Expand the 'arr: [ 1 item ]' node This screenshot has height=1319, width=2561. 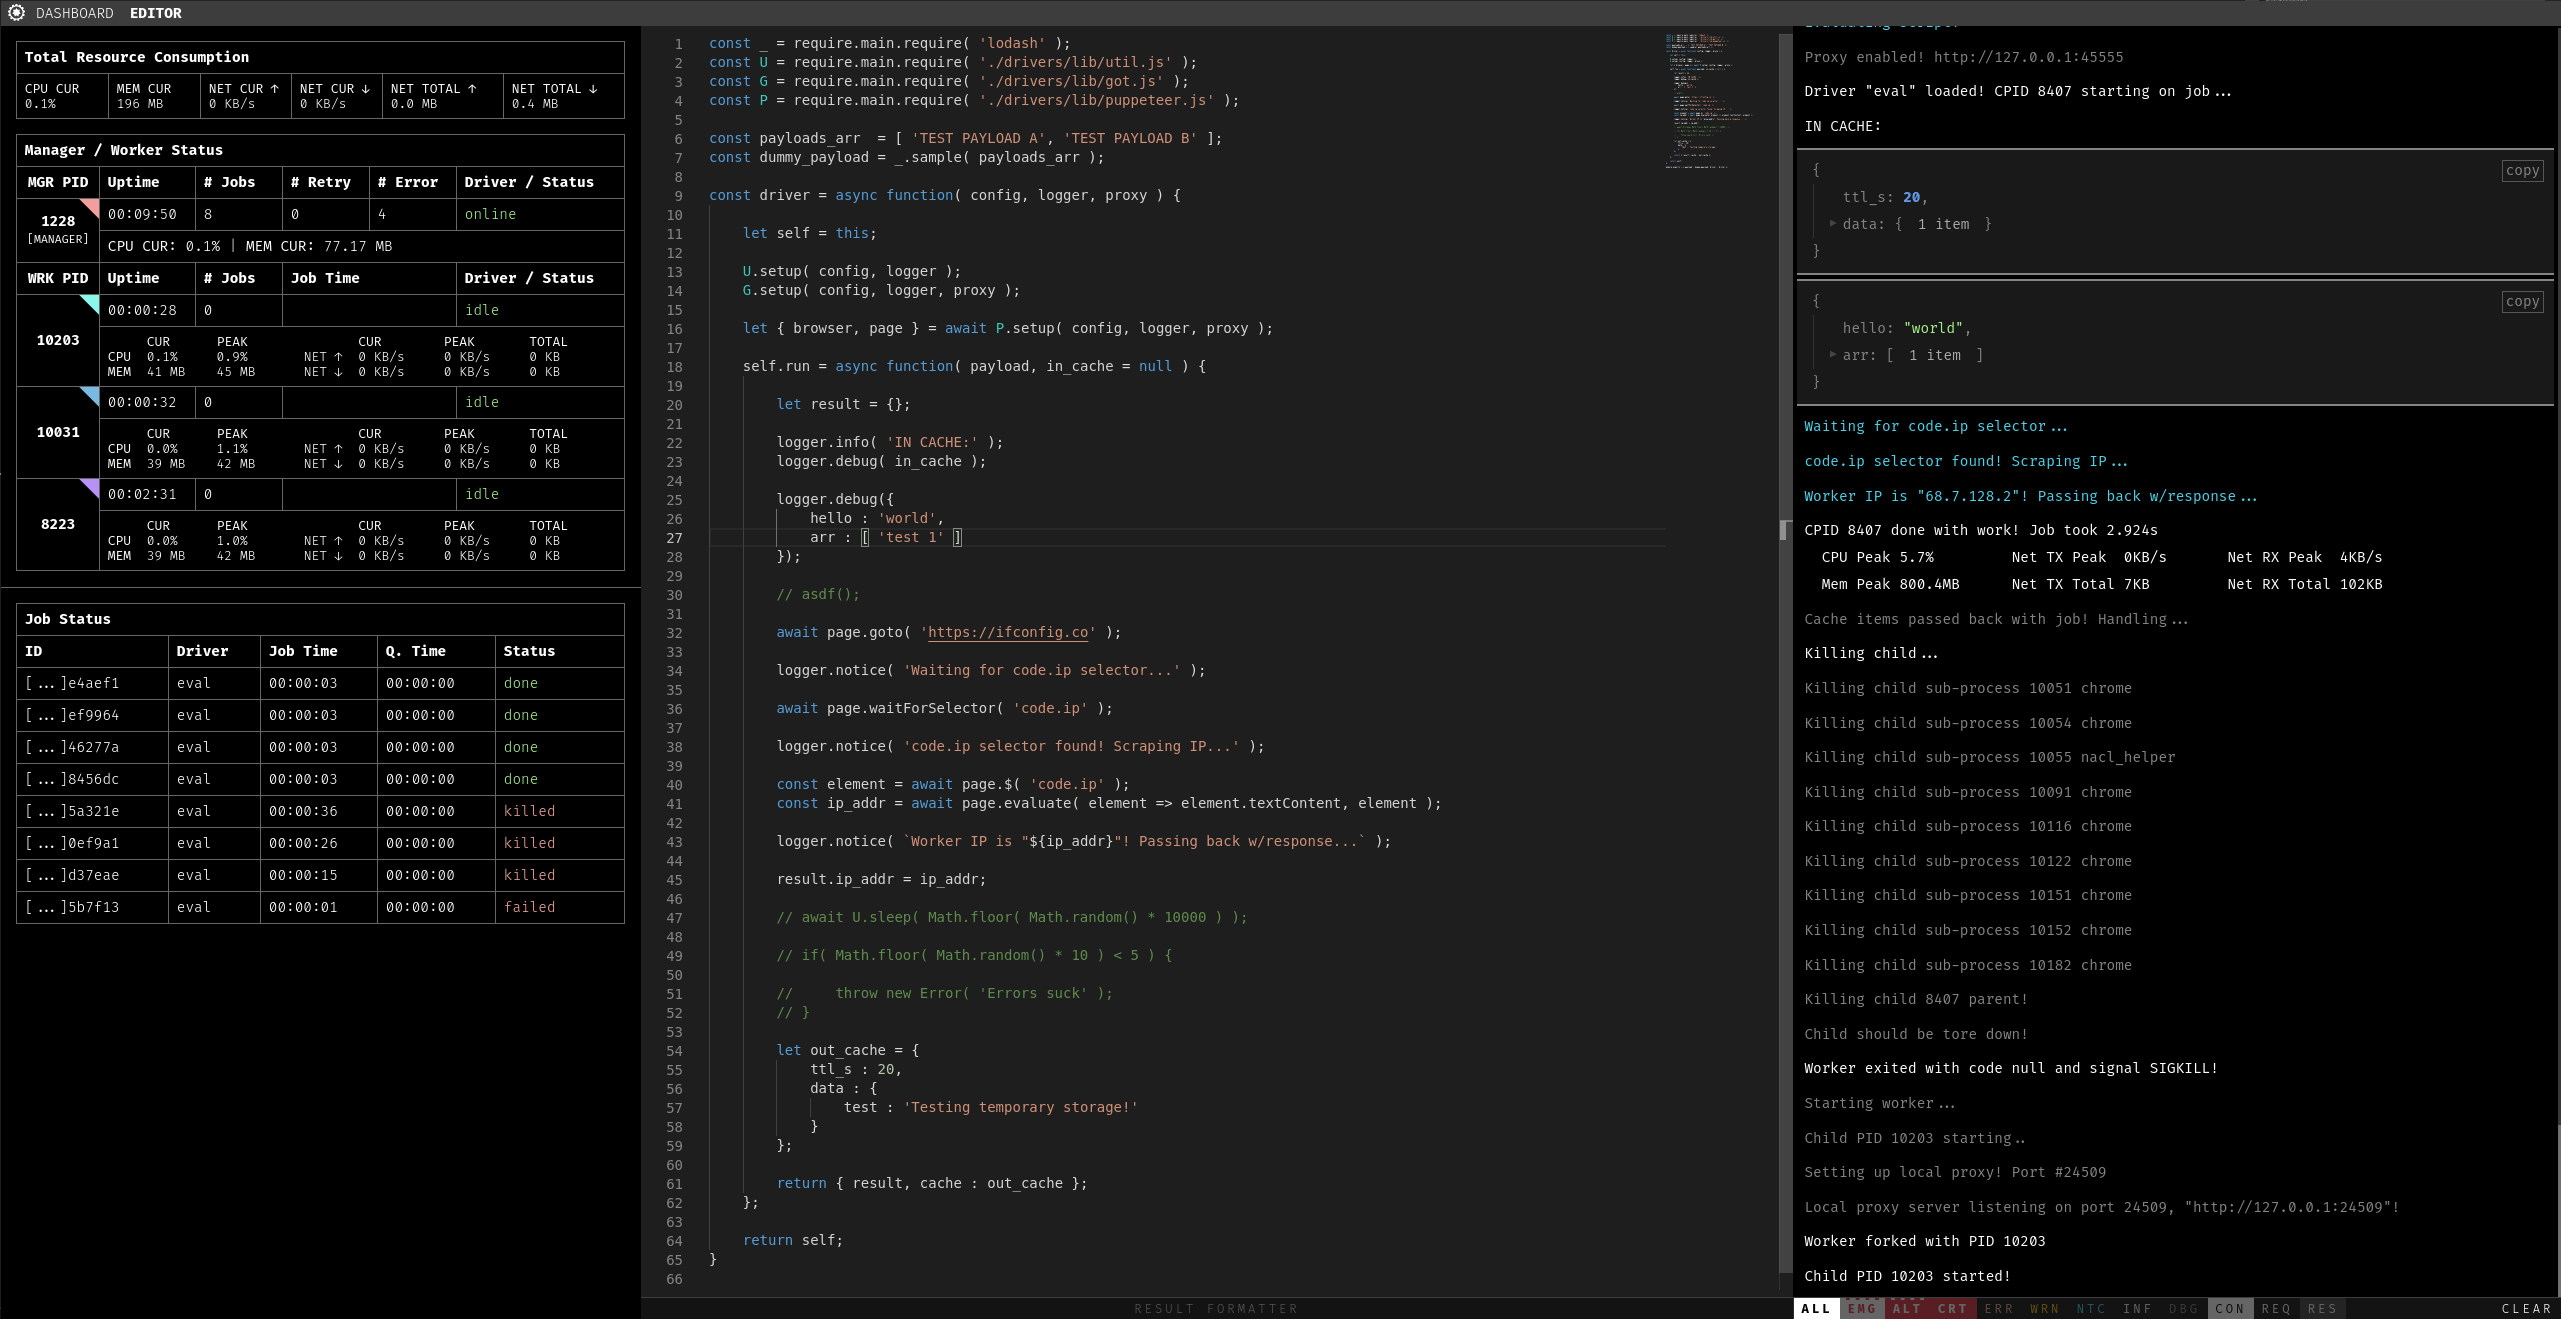pyautogui.click(x=1833, y=355)
